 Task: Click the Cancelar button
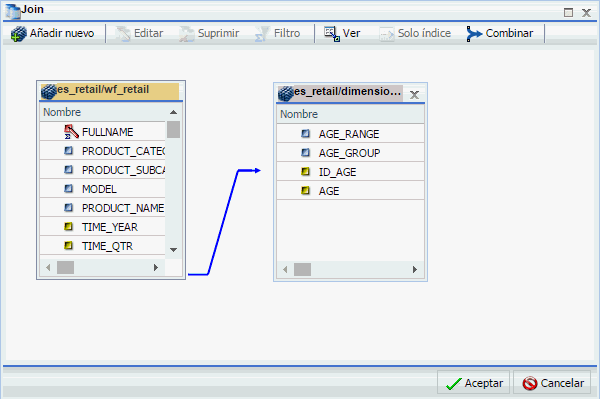tap(553, 383)
